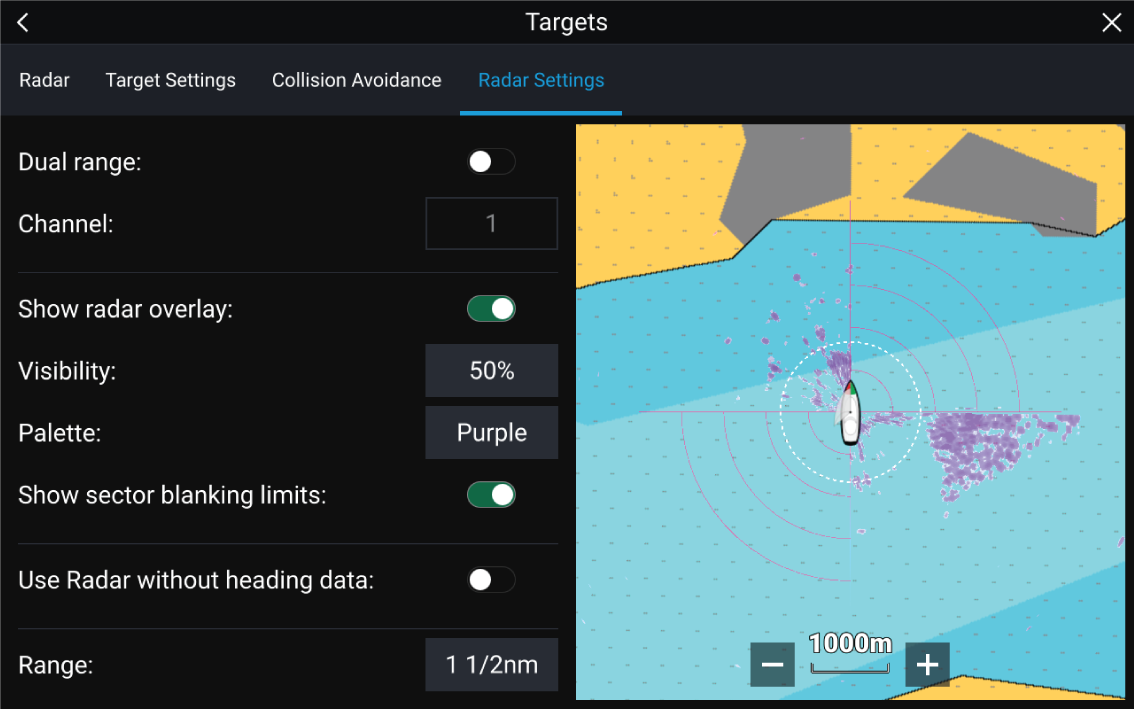Click the Channel number field

click(491, 223)
